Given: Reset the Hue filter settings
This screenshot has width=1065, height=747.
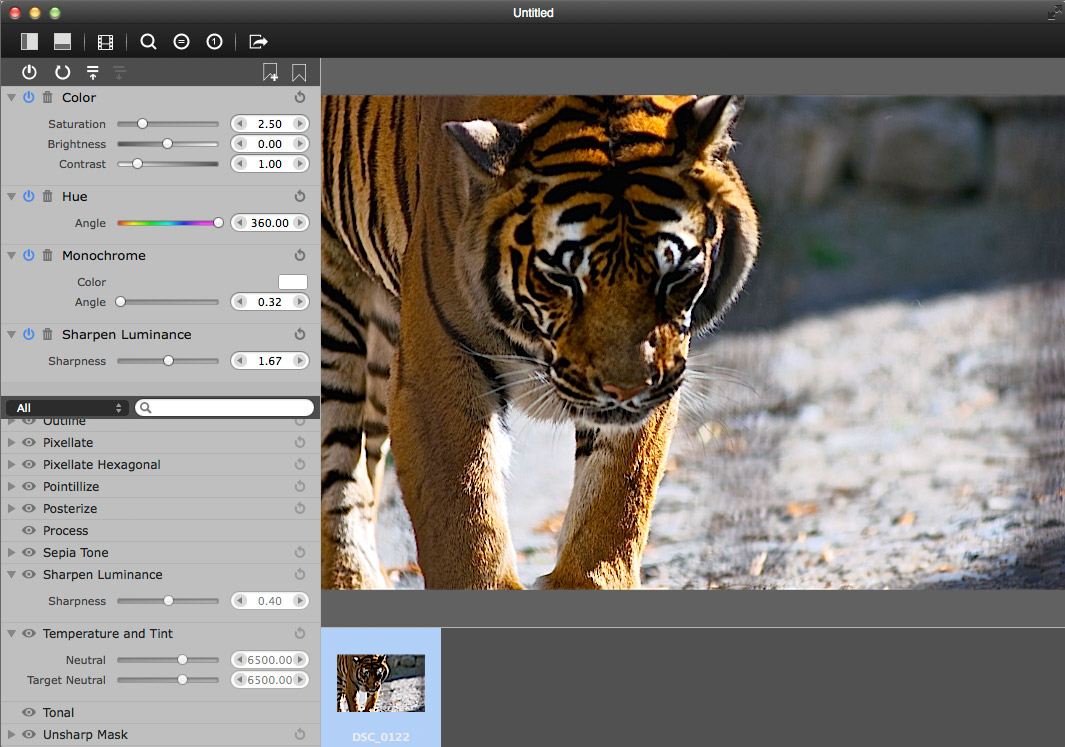Looking at the screenshot, I should click(300, 197).
